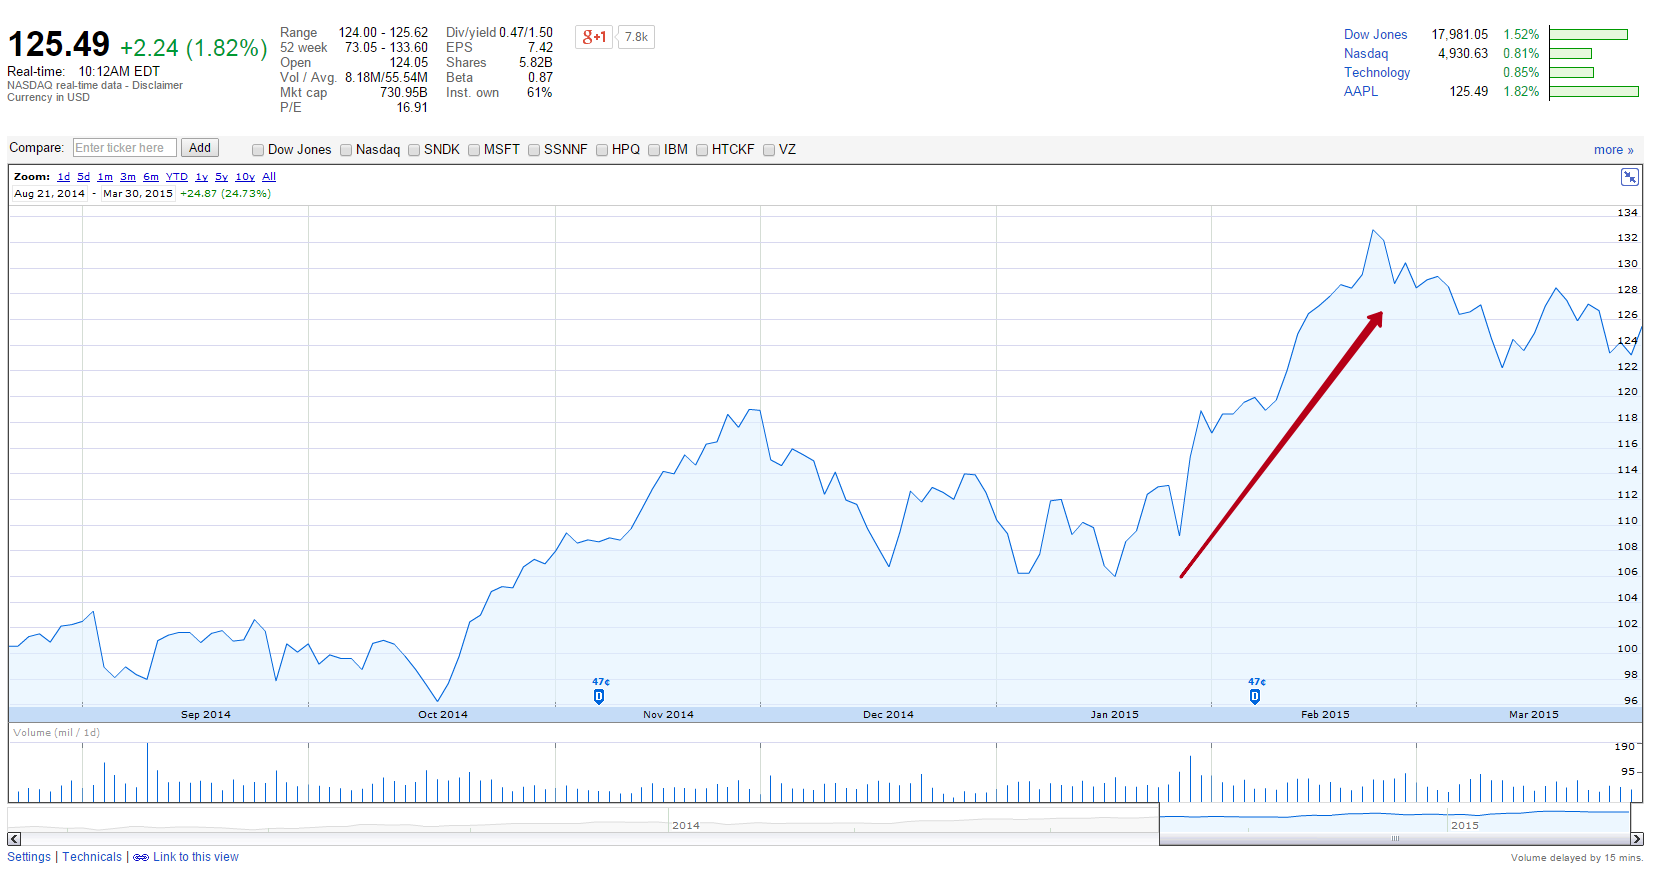The height and width of the screenshot is (880, 1659).
Task: Click the 7.8k share count bubble
Action: [x=636, y=37]
